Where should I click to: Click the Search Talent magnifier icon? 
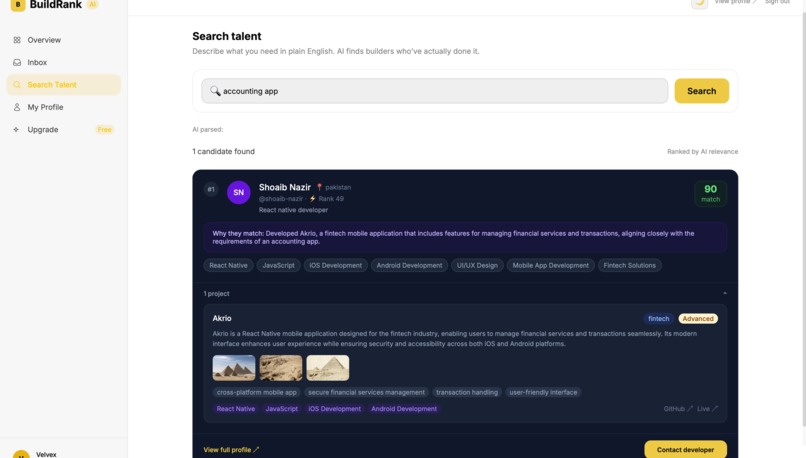tap(17, 85)
